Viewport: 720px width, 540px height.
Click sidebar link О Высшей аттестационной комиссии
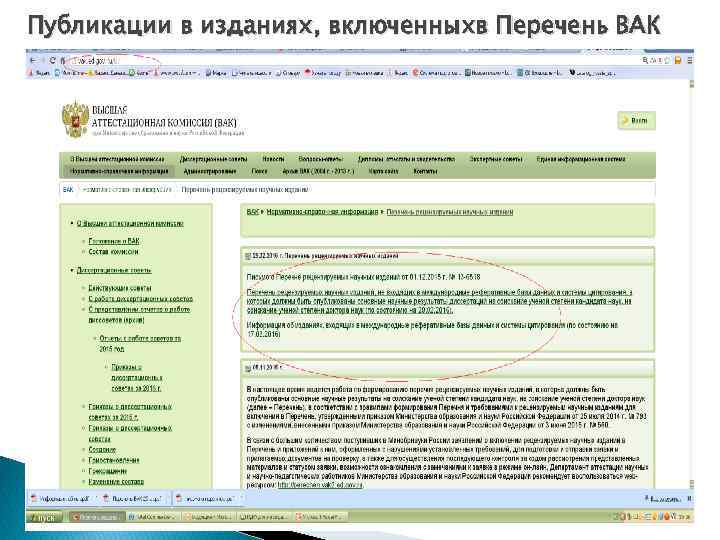pos(130,224)
